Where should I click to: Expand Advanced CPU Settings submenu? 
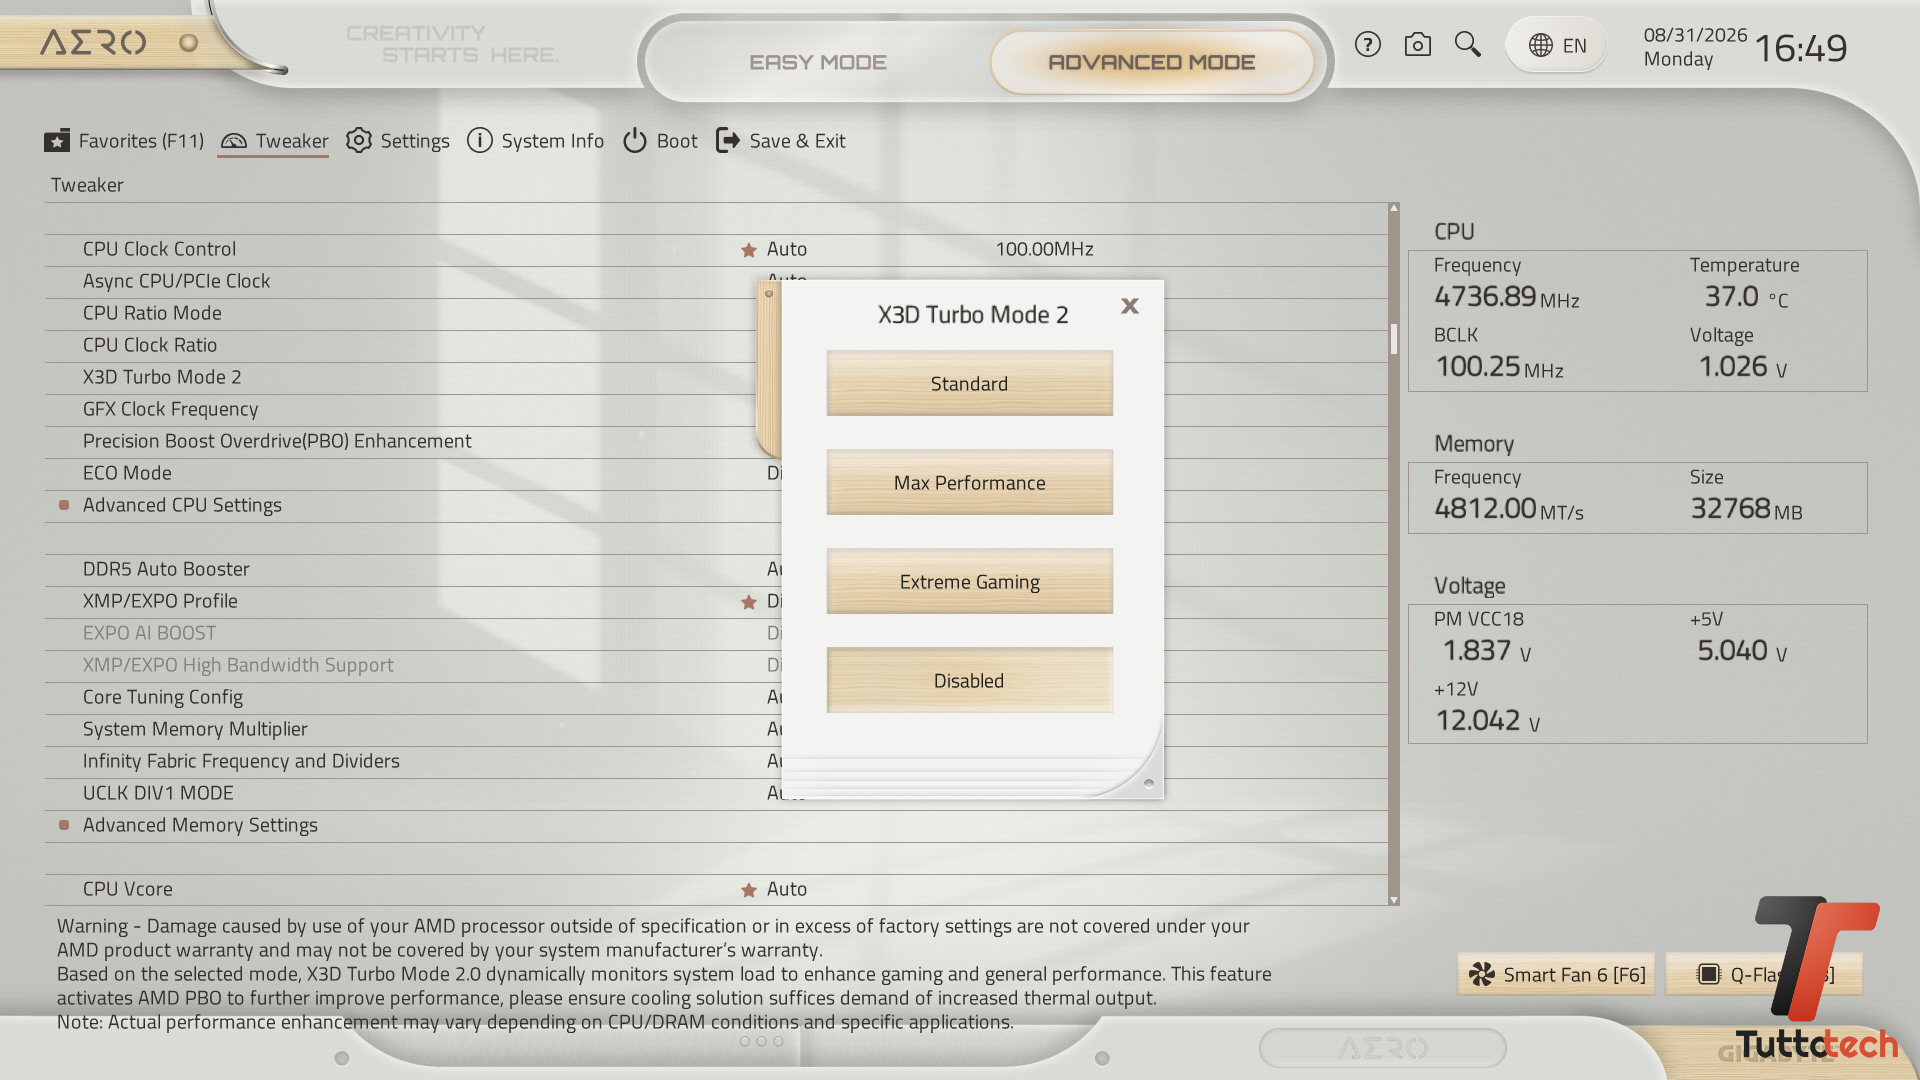pyautogui.click(x=182, y=505)
